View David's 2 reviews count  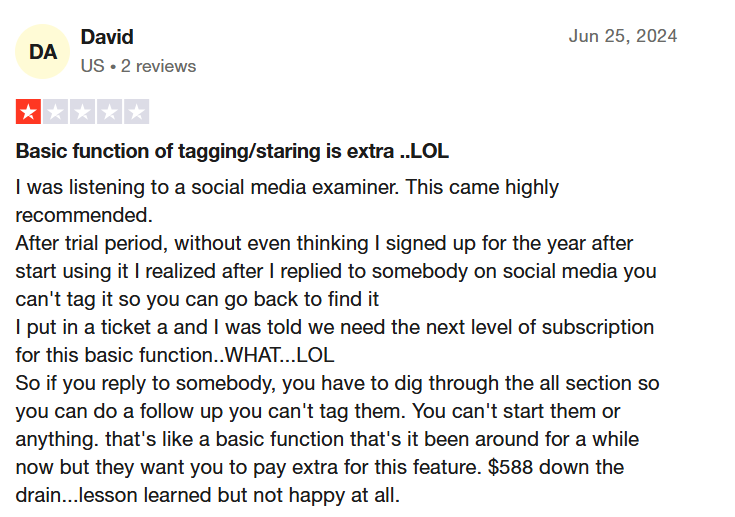pos(158,66)
